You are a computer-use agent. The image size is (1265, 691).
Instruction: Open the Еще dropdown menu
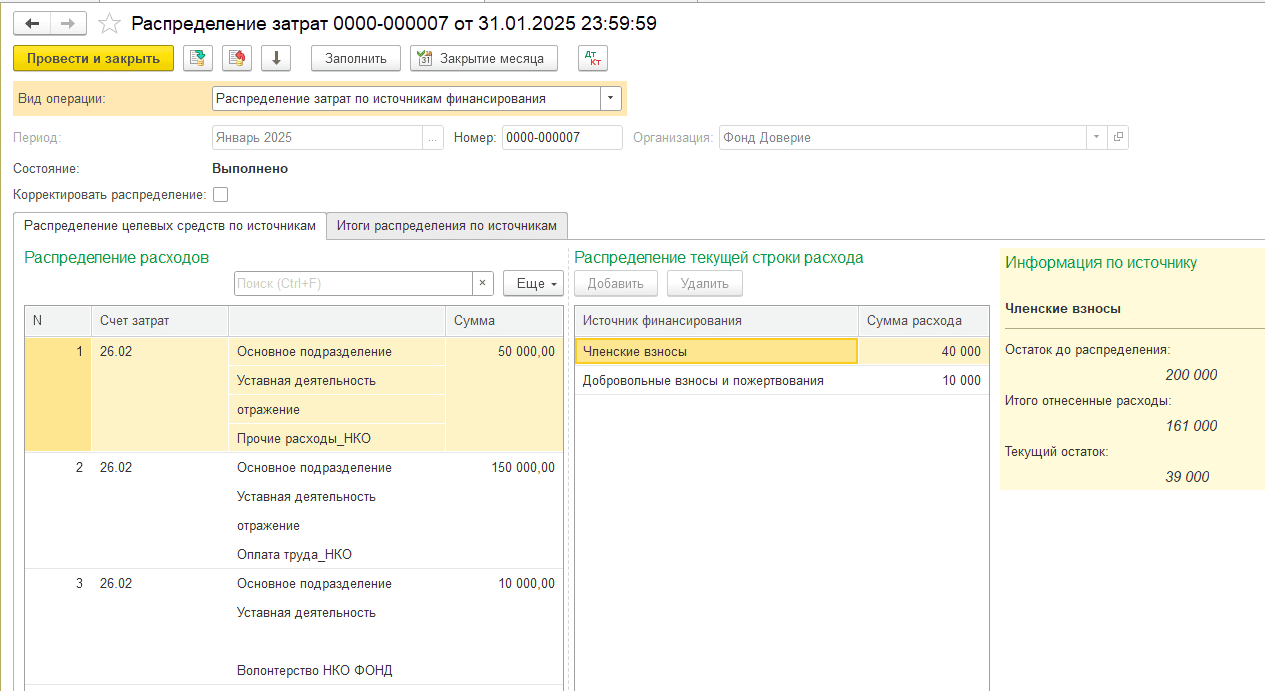(x=533, y=283)
